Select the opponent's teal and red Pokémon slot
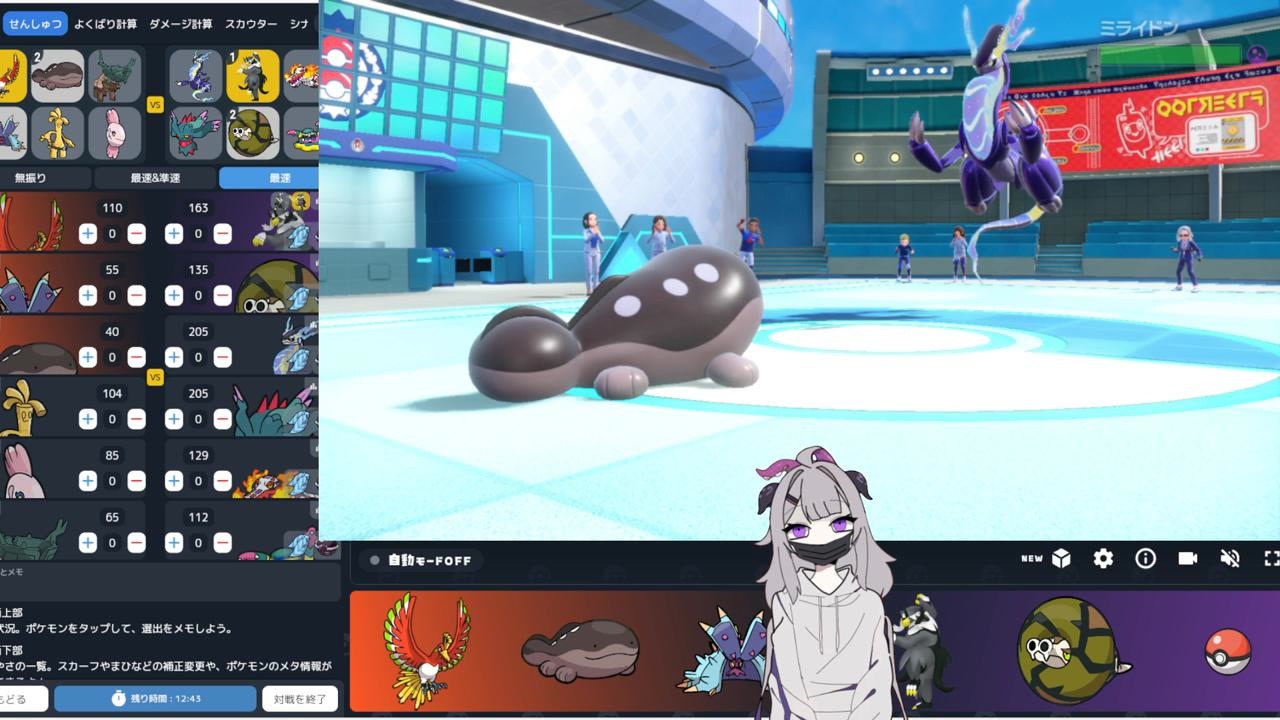This screenshot has width=1280, height=720. point(196,133)
